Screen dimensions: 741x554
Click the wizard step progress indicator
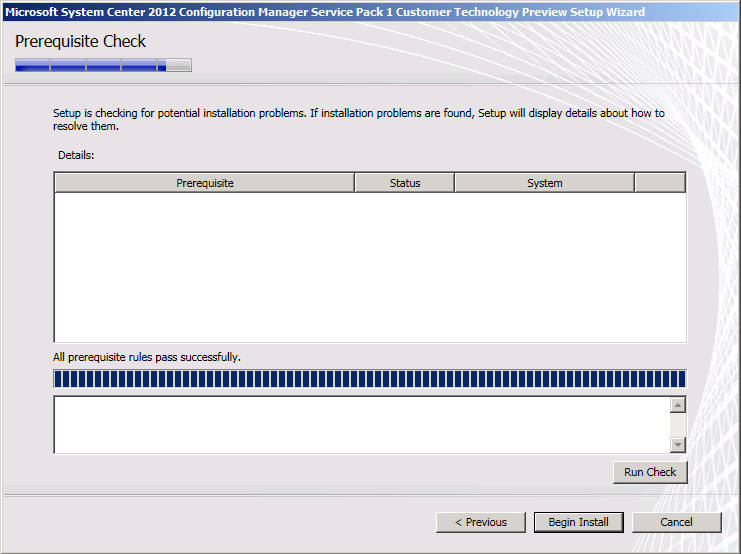point(103,65)
